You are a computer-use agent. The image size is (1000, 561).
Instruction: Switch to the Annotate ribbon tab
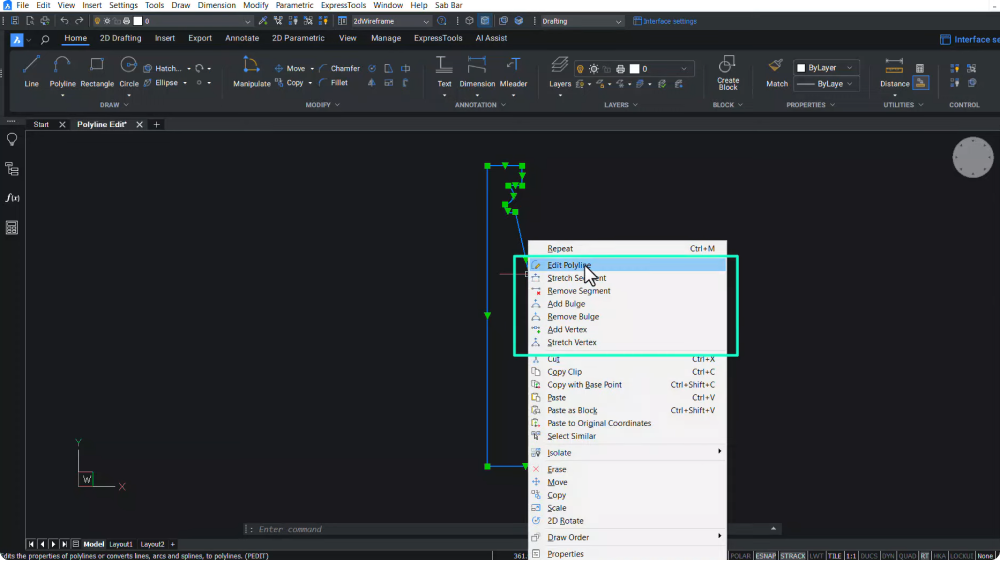pyautogui.click(x=242, y=38)
